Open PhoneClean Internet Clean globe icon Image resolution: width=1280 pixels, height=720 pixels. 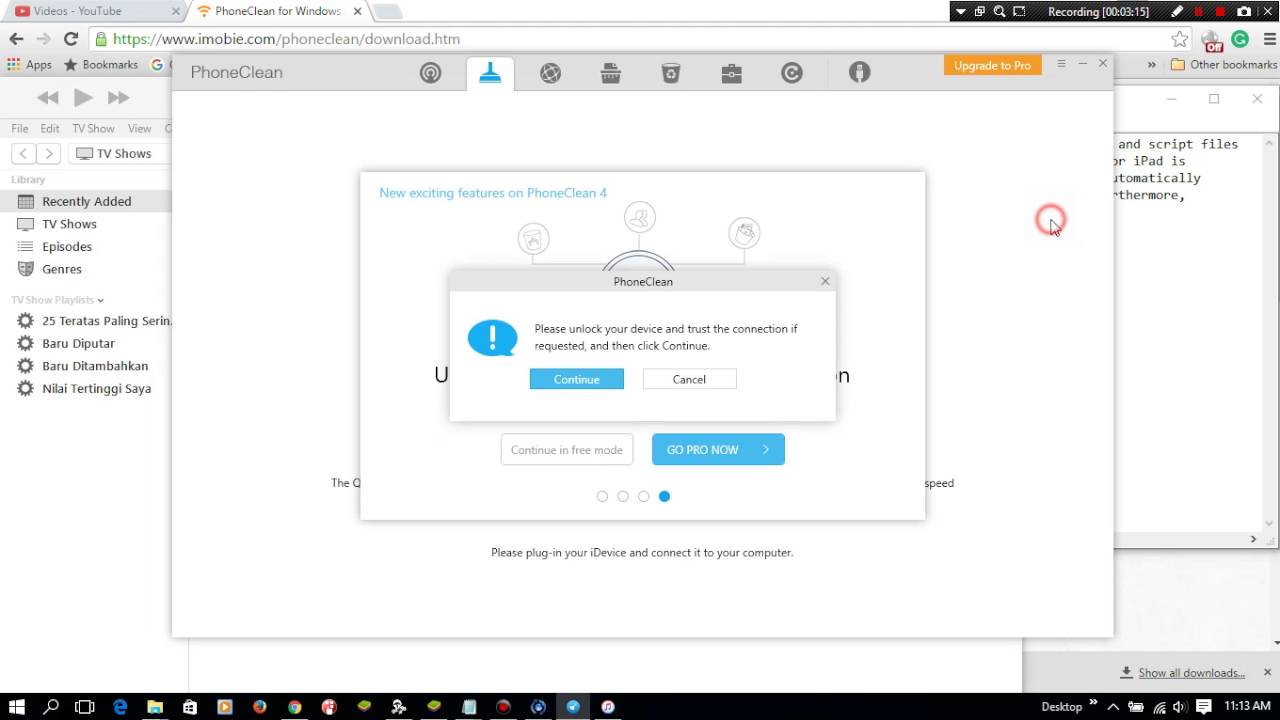550,73
